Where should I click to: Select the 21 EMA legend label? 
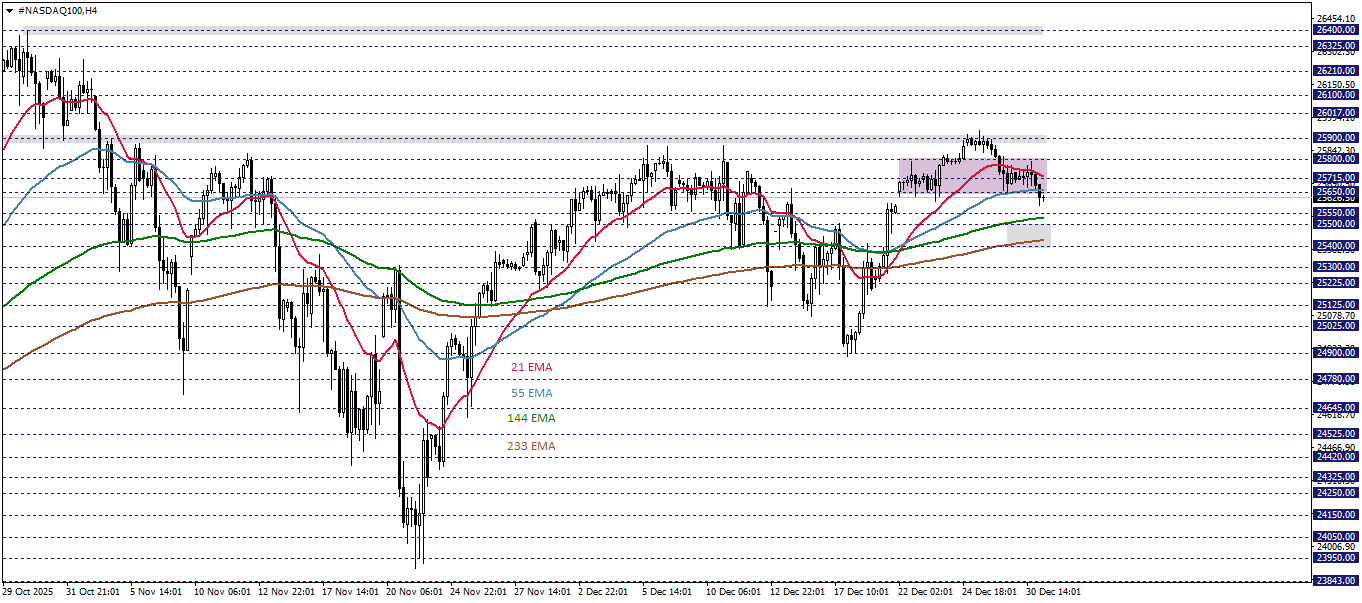[531, 367]
